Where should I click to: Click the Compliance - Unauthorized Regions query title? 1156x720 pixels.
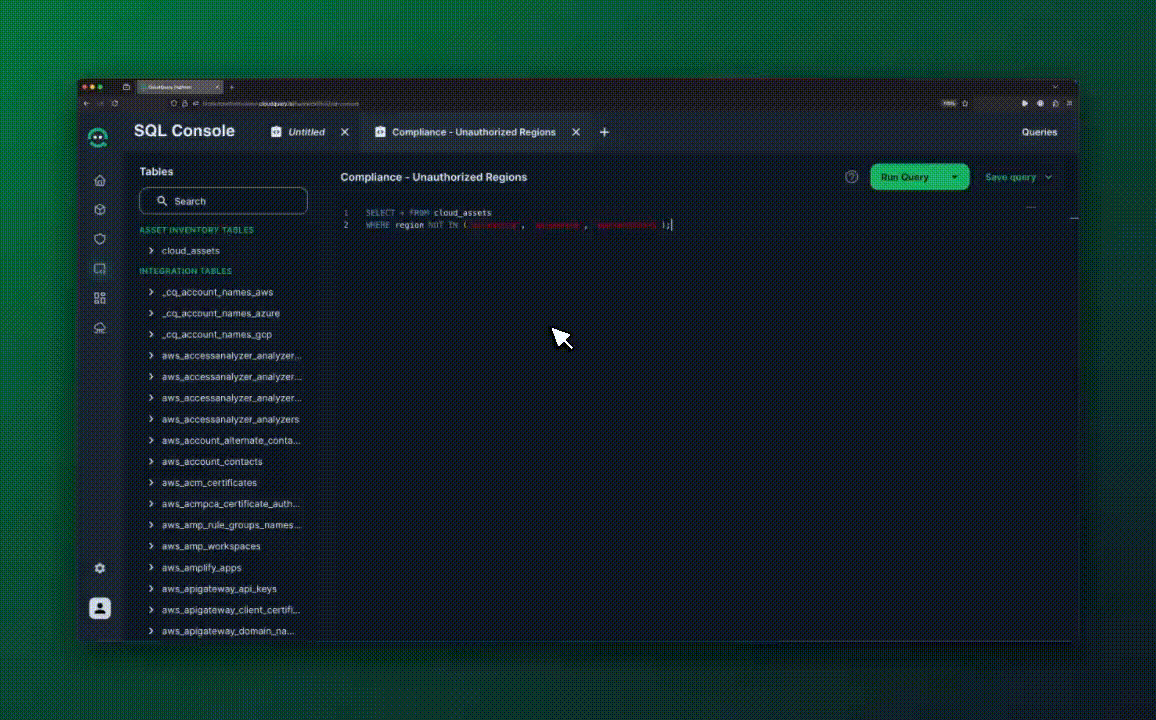coord(434,177)
